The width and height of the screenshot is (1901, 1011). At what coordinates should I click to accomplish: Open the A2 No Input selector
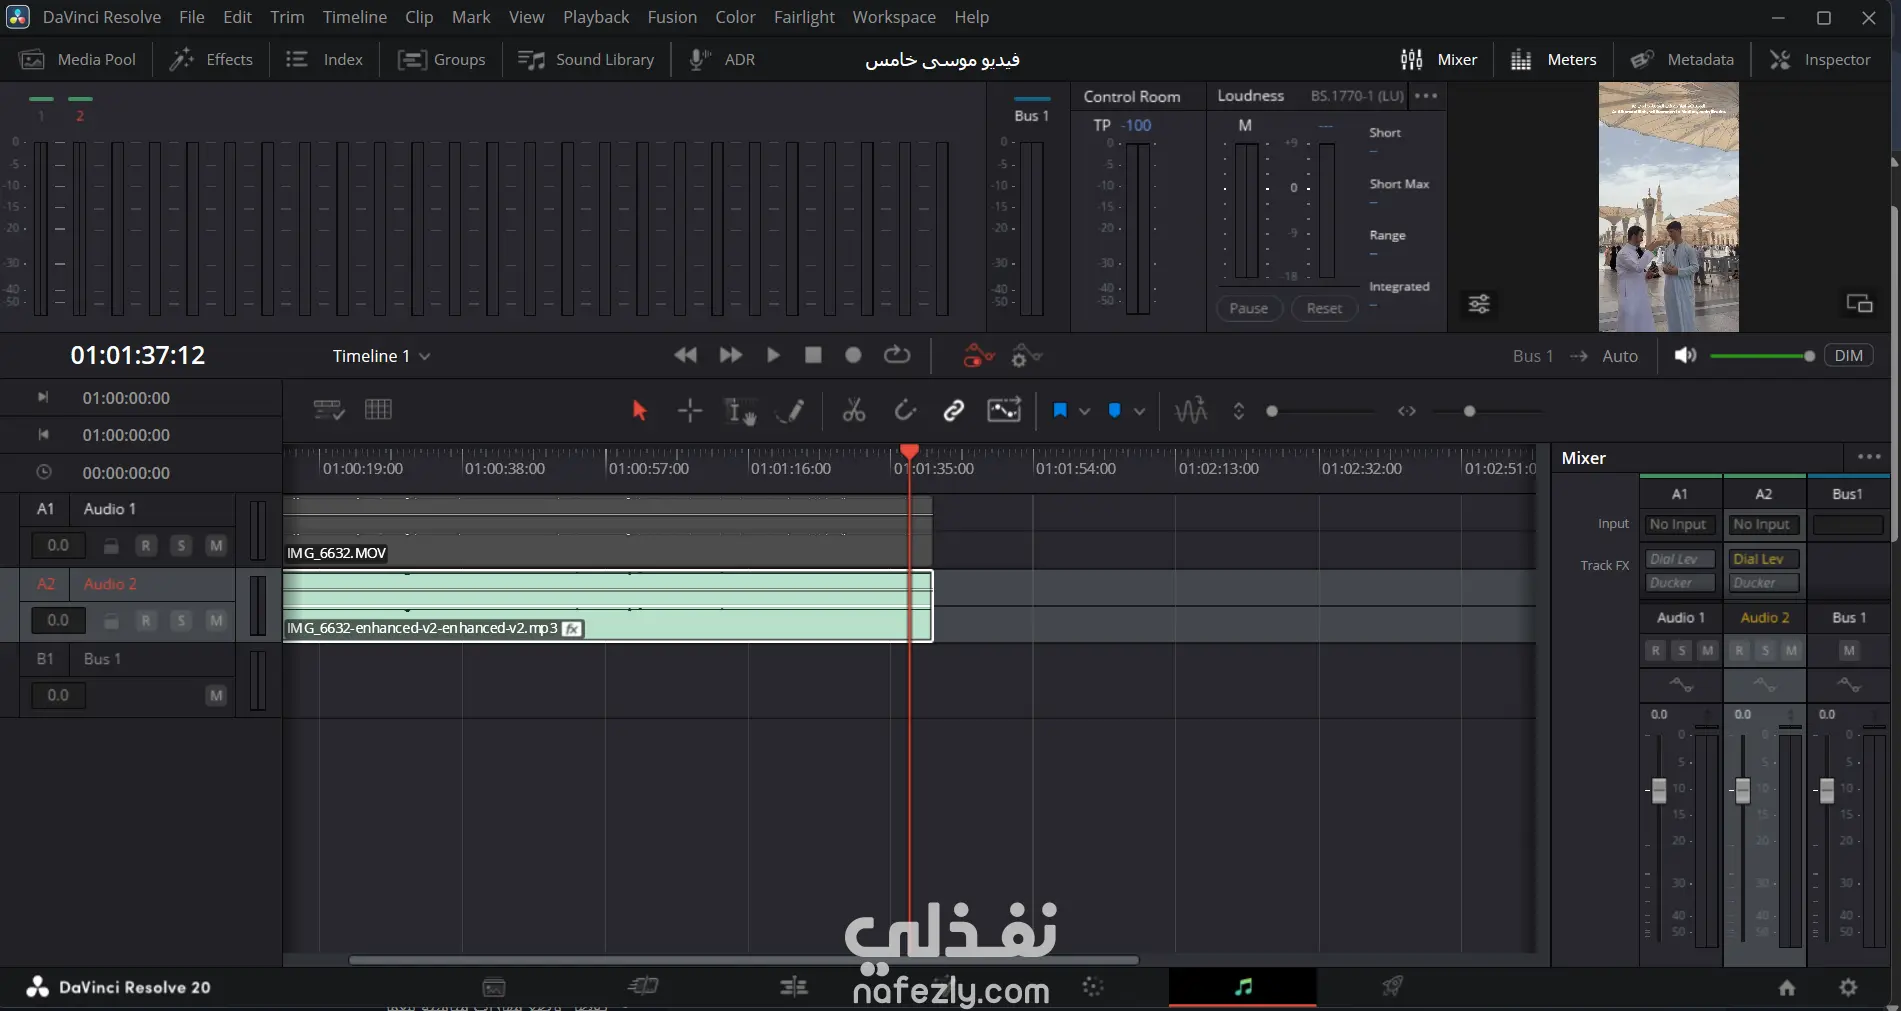1763,524
